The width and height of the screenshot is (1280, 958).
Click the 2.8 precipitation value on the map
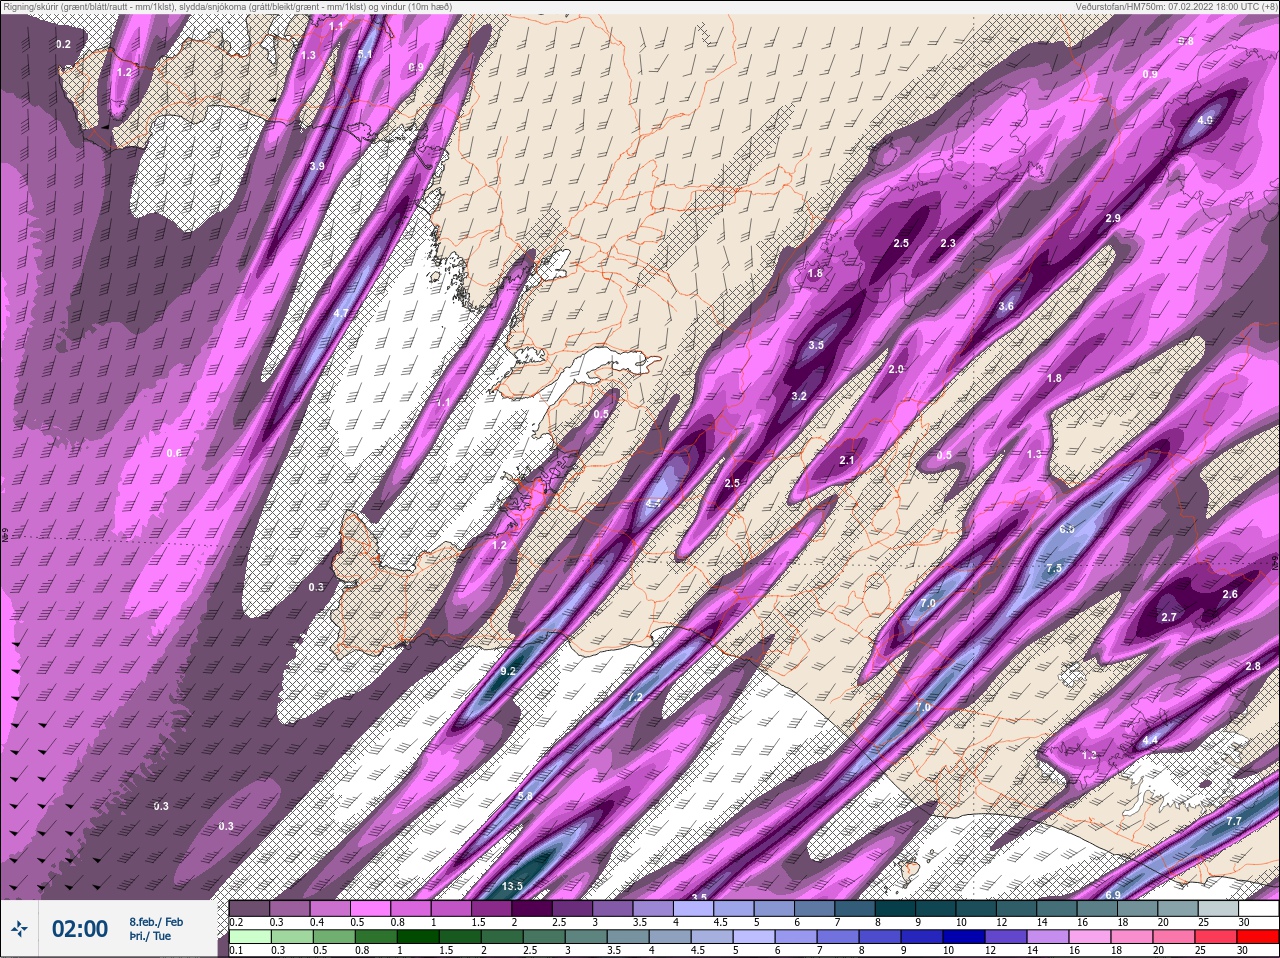1253,666
